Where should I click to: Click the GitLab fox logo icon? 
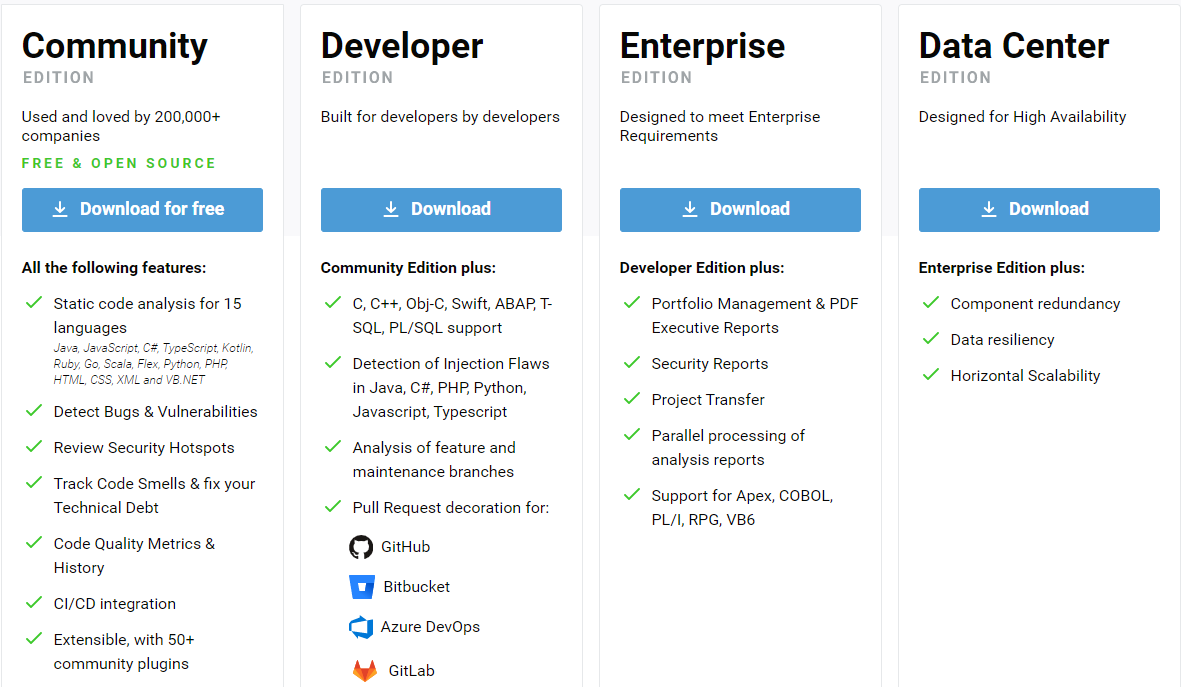(x=365, y=671)
